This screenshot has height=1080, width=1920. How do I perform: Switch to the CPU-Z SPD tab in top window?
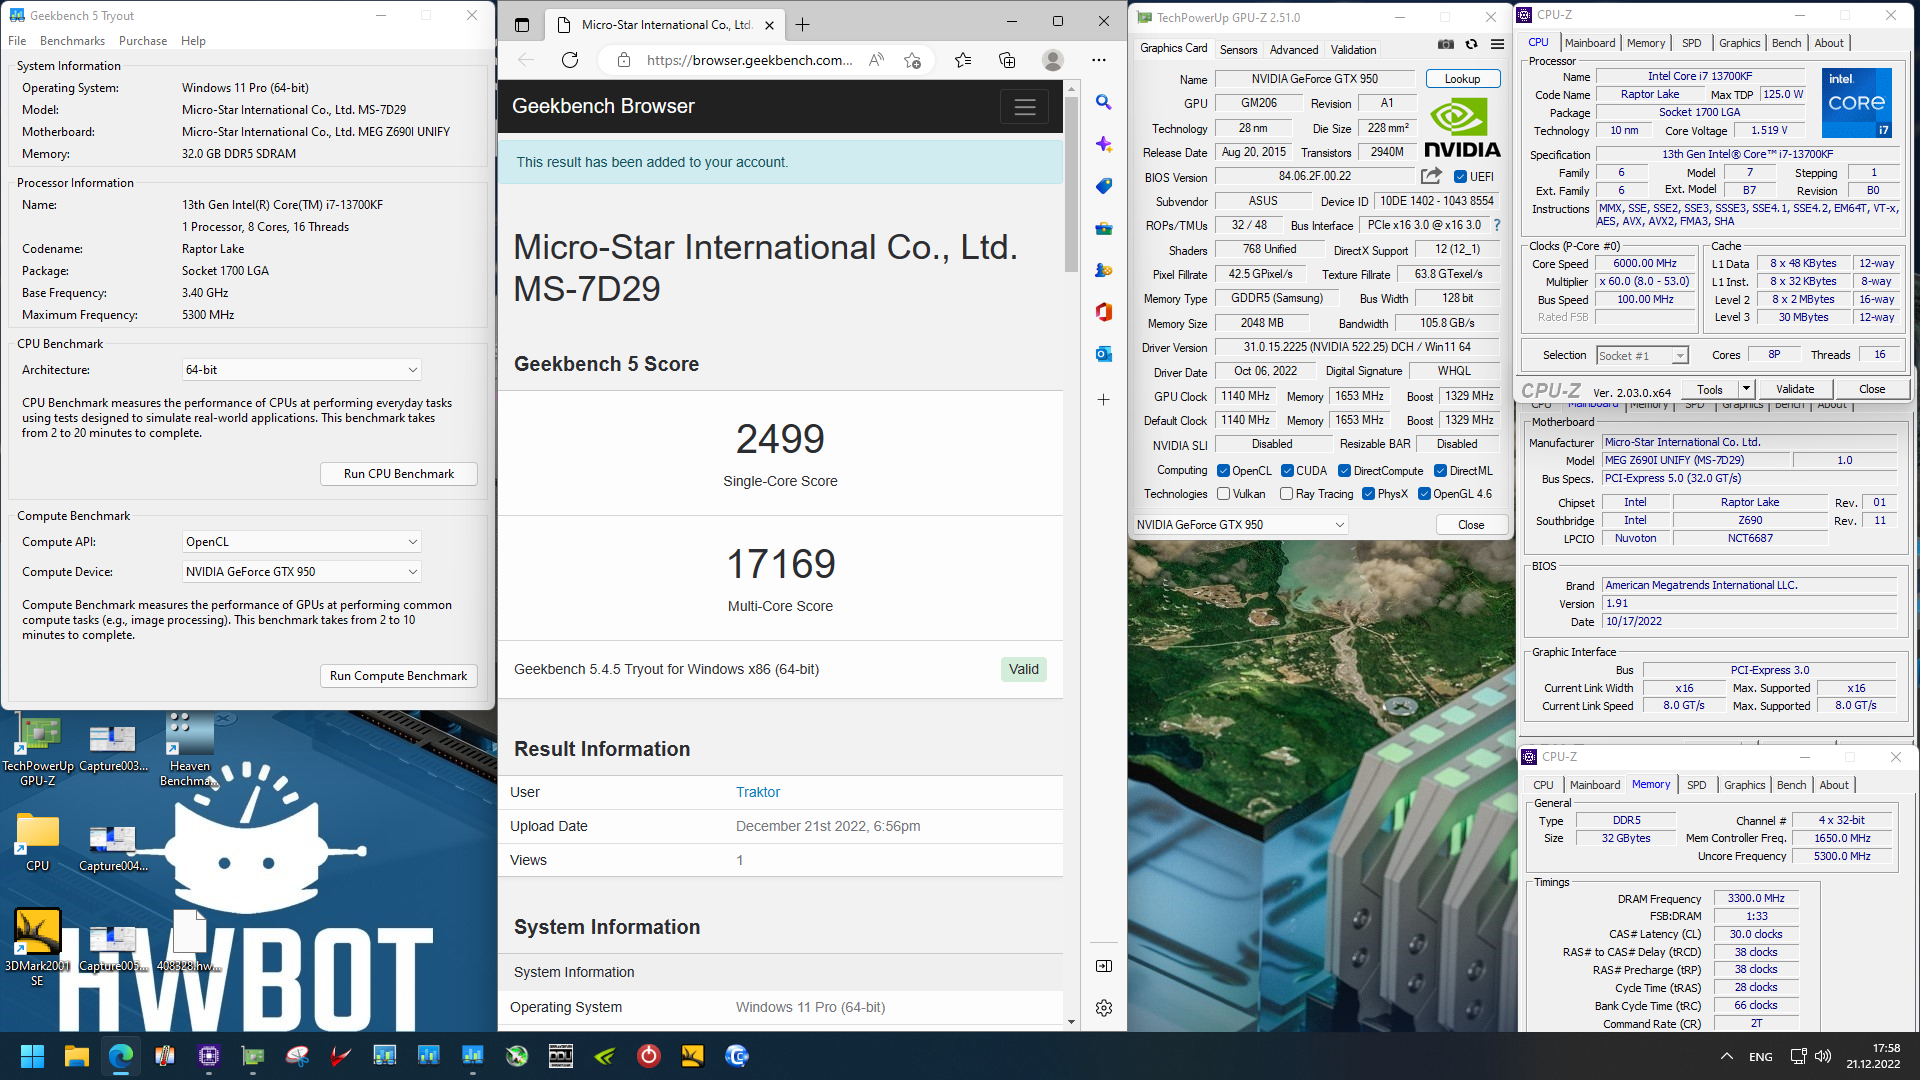pos(1691,43)
